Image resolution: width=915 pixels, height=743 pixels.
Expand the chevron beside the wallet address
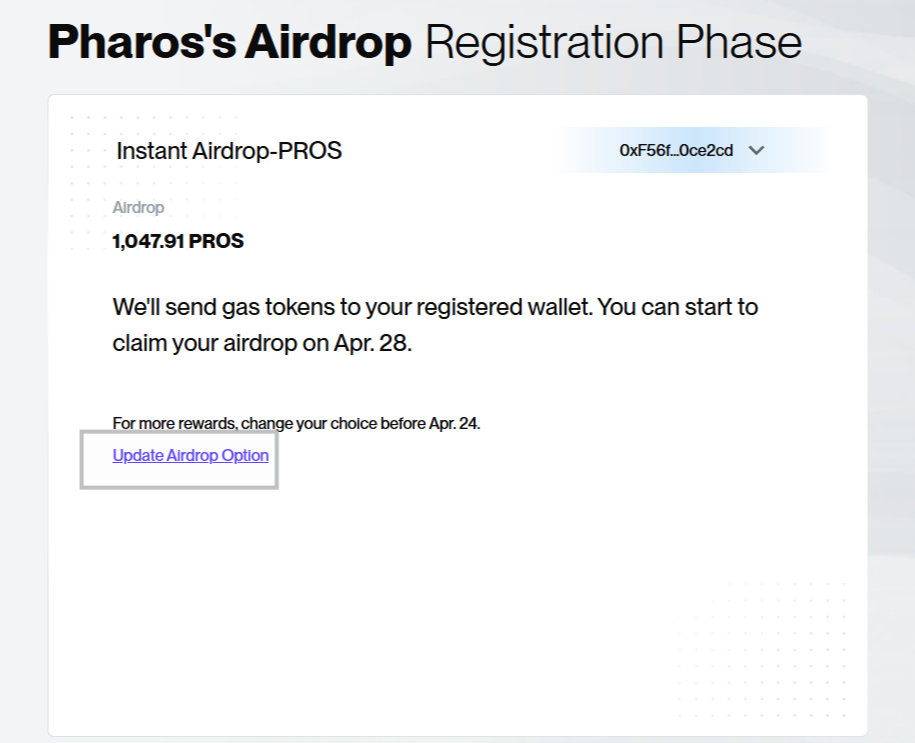pos(756,150)
